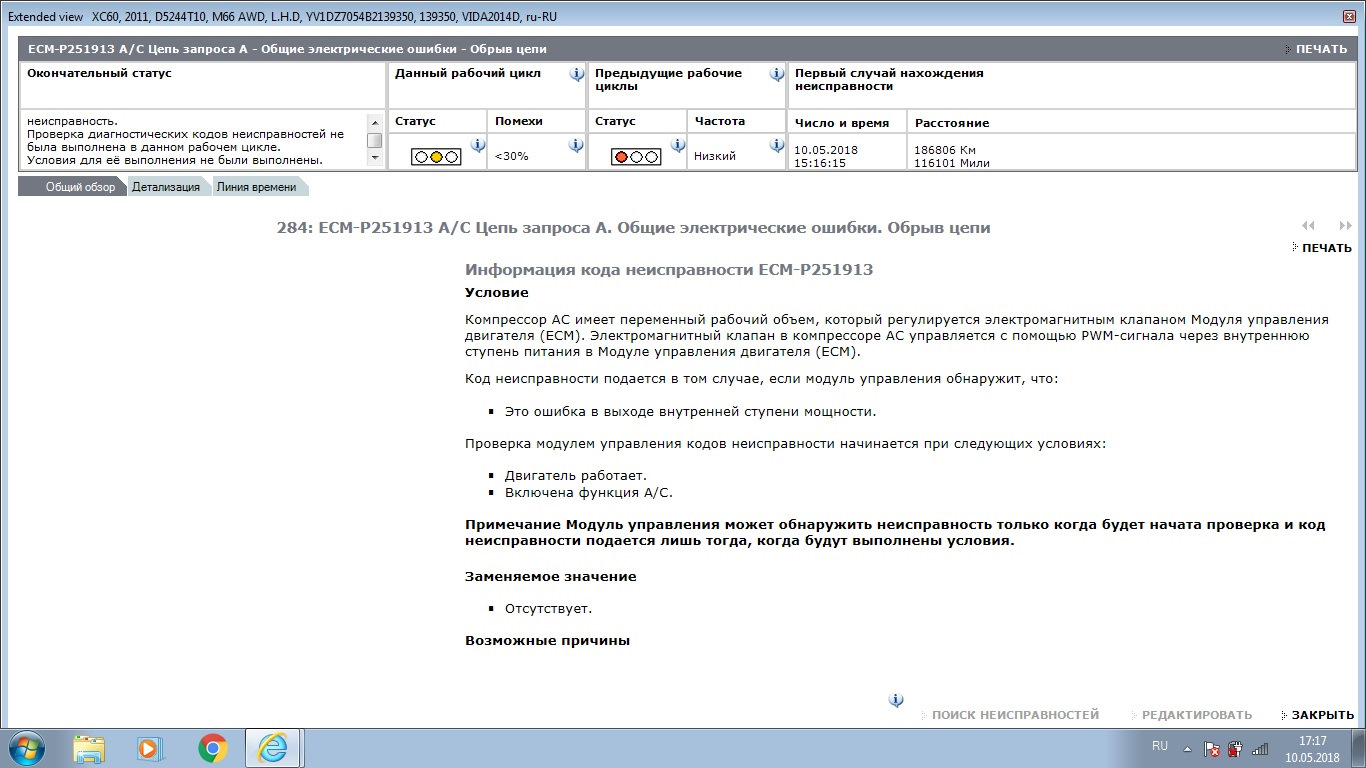Open Google Chrome from the taskbar

click(212, 748)
